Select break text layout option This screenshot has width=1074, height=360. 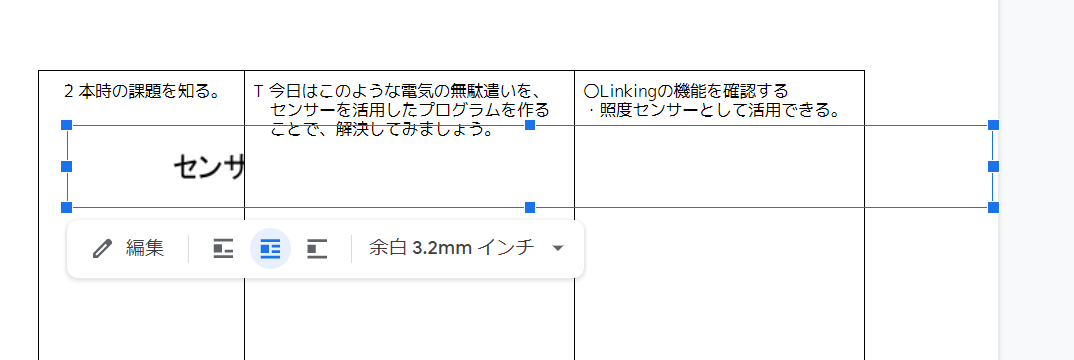(x=317, y=248)
